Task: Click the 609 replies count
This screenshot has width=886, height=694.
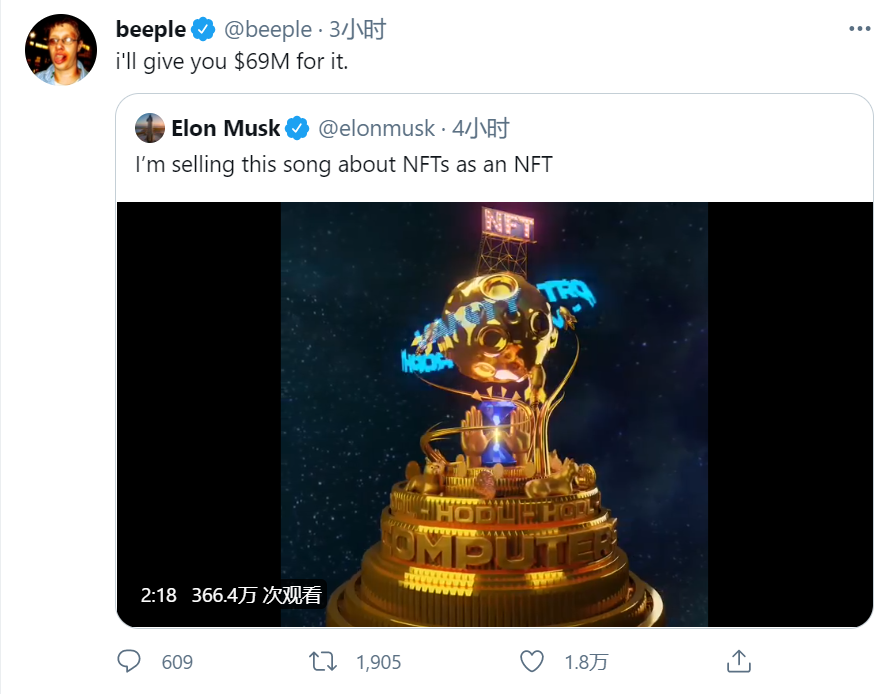Action: point(176,662)
